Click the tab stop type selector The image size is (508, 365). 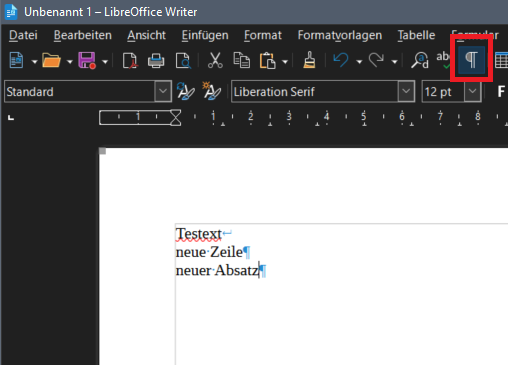tap(11, 118)
